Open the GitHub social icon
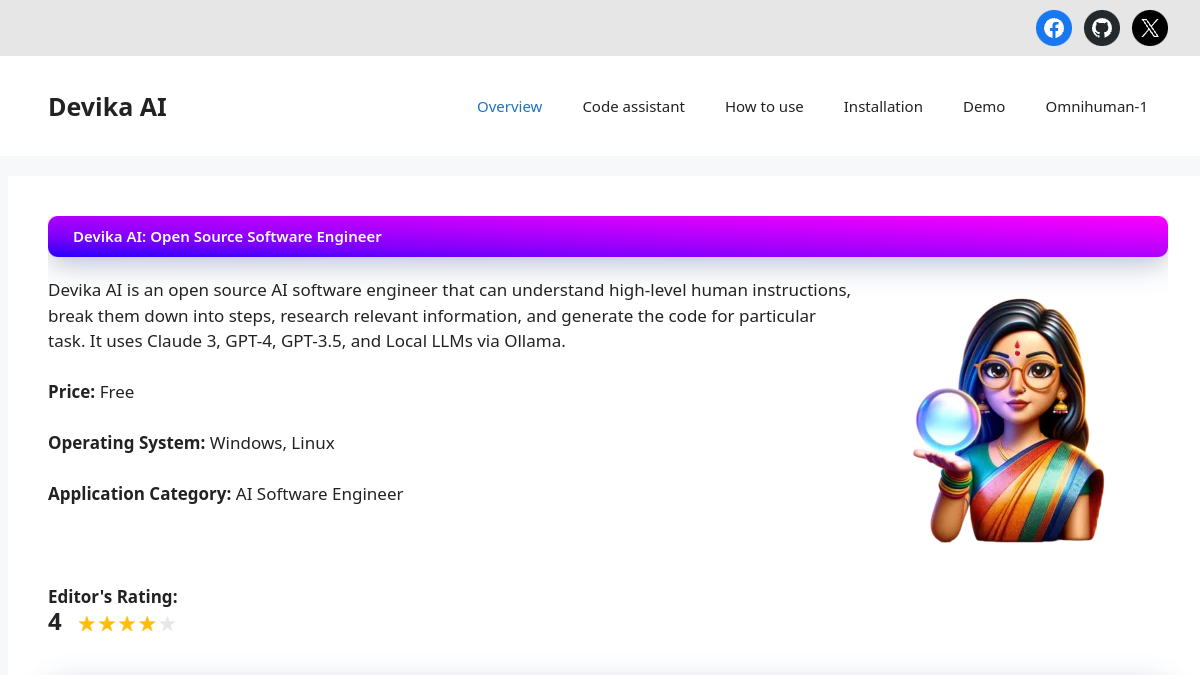 click(1102, 28)
